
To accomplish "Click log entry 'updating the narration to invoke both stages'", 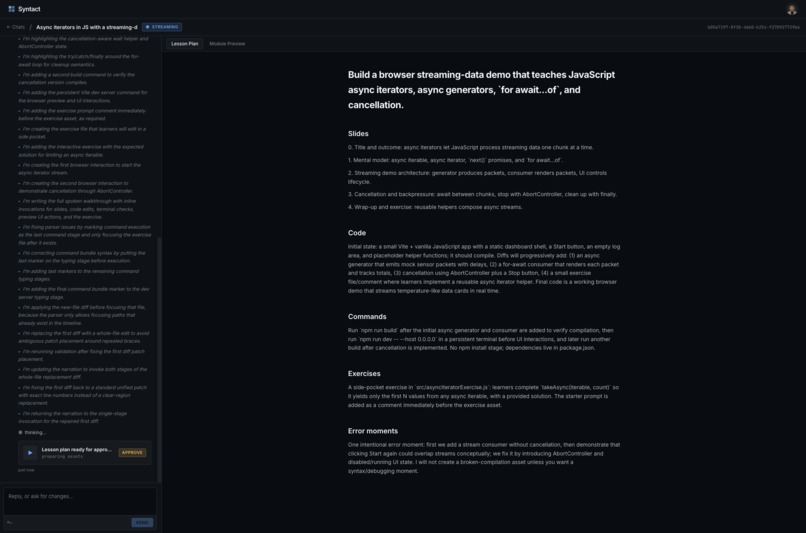I will 83,373.
